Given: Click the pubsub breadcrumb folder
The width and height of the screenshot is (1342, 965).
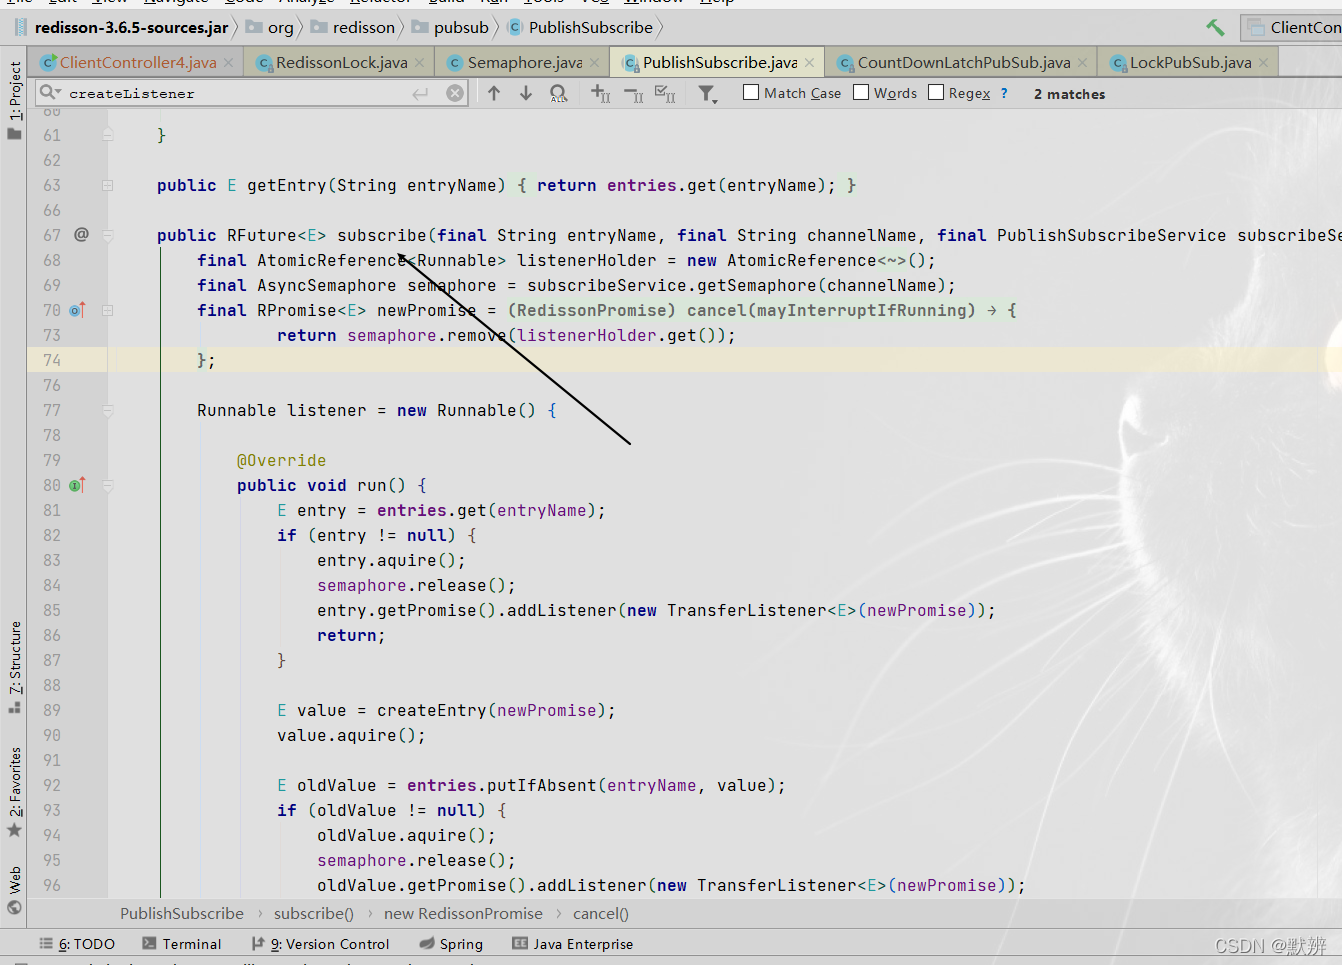Looking at the screenshot, I should [450, 27].
